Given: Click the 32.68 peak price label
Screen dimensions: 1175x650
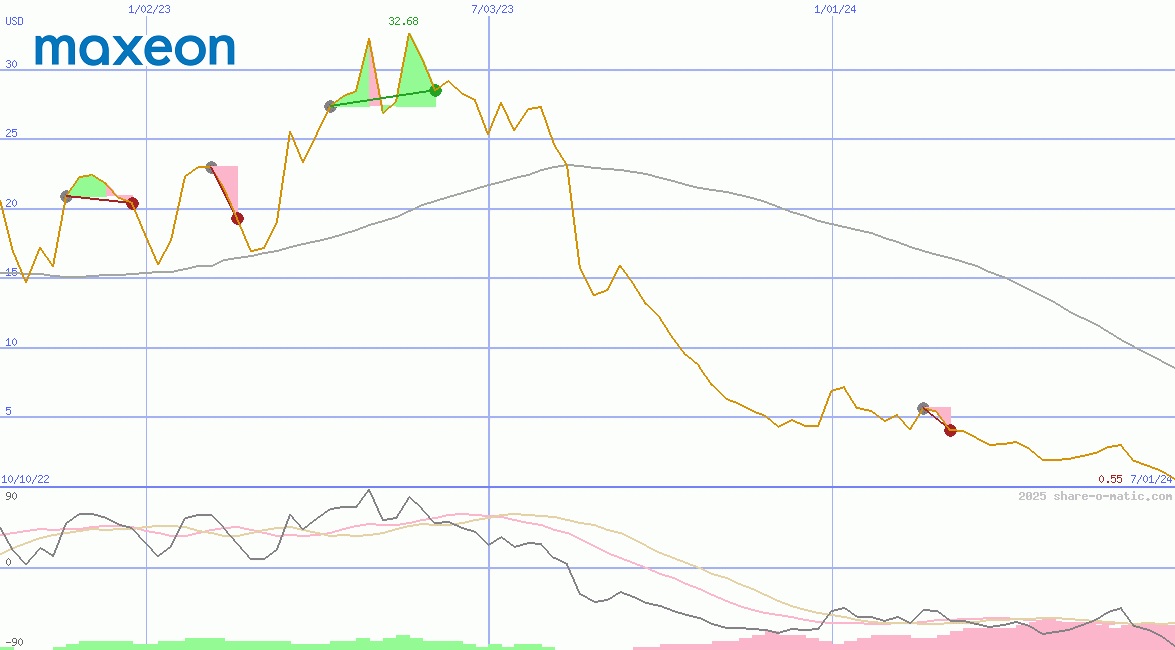Looking at the screenshot, I should pyautogui.click(x=403, y=21).
